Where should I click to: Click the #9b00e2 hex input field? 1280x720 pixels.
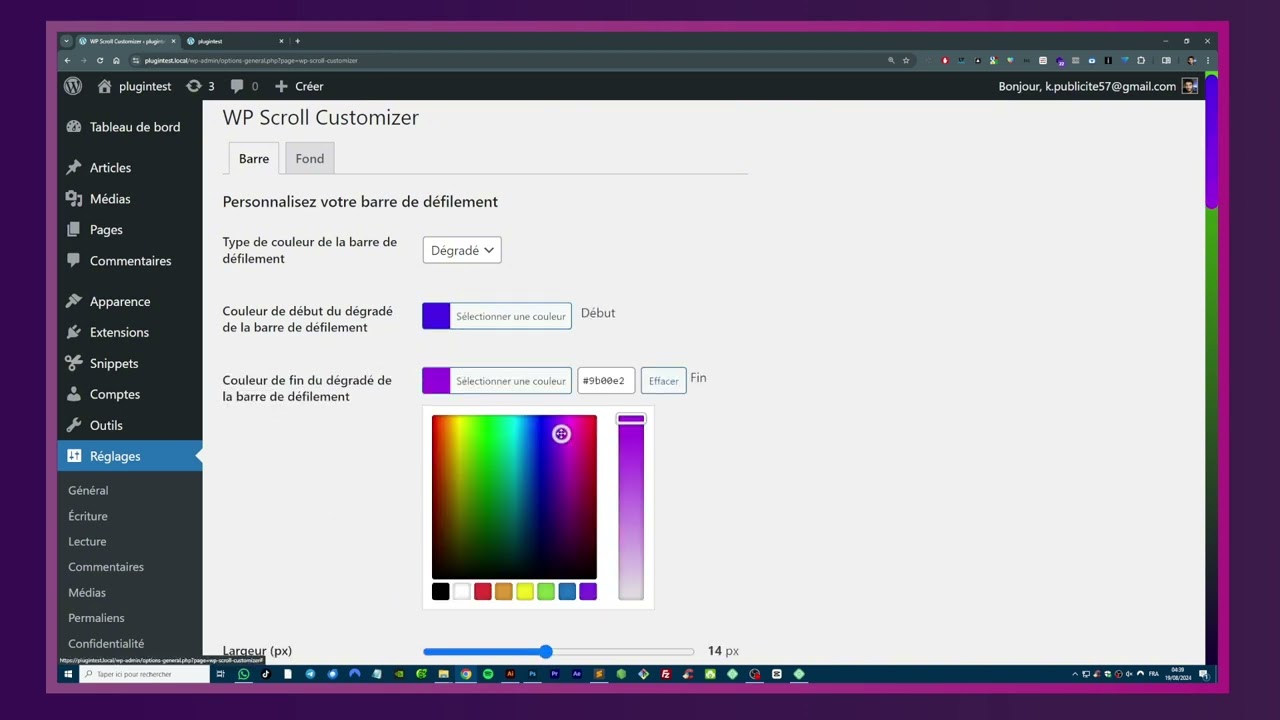coord(606,381)
